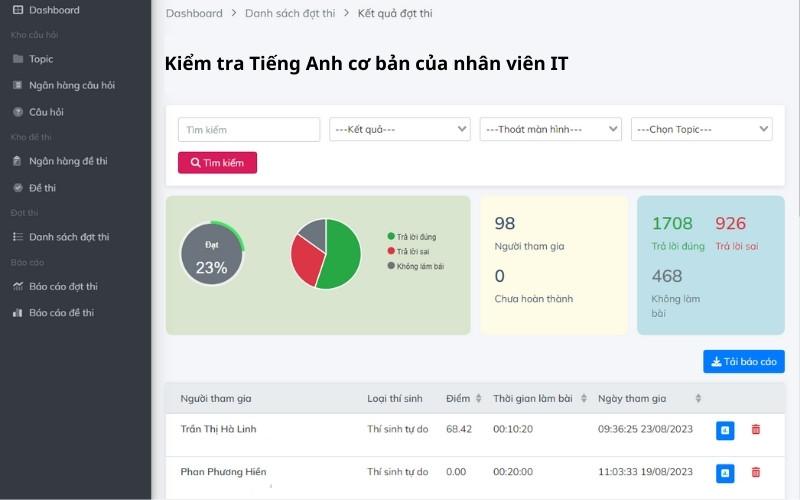Click the Danh sách đợt thi list icon
The image size is (800, 500).
coord(18,237)
